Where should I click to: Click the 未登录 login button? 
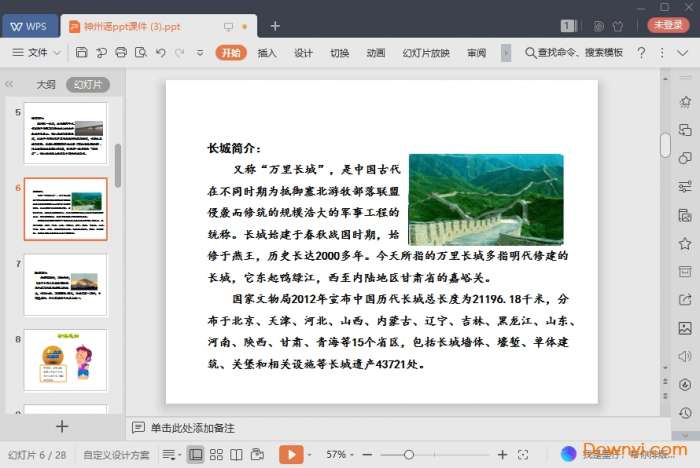[x=667, y=25]
